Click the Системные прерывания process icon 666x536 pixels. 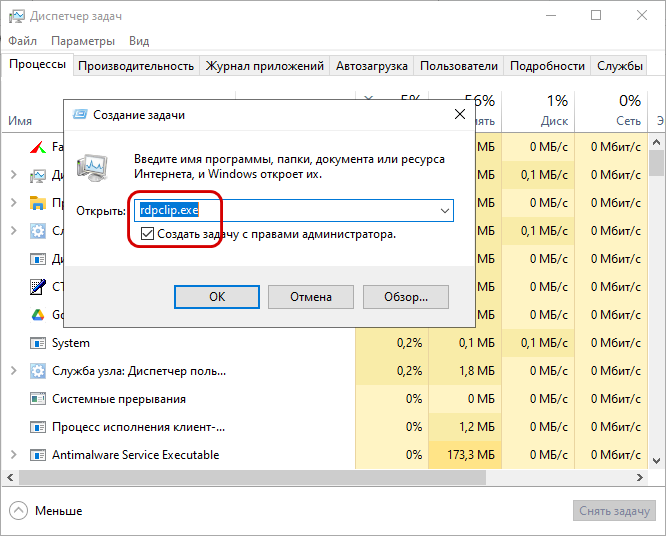coord(37,399)
